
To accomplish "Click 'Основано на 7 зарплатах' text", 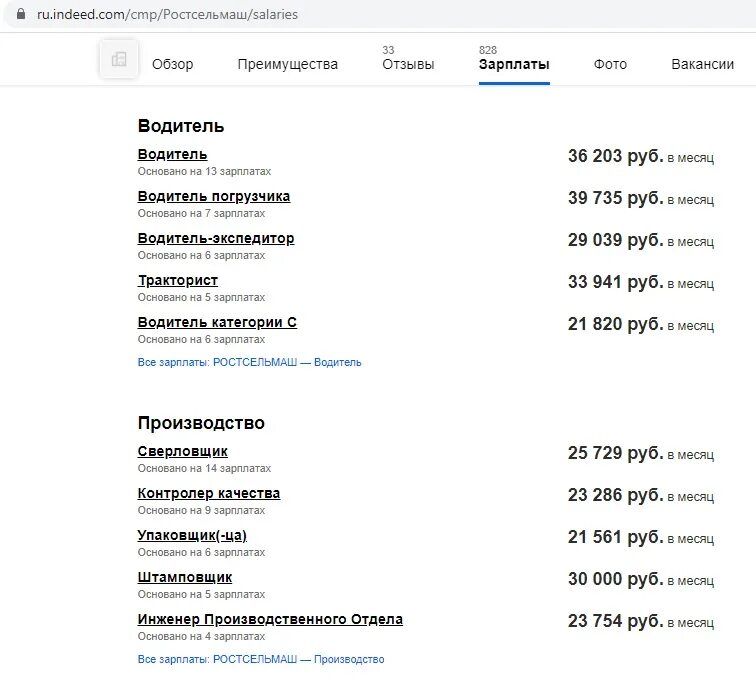I will (201, 214).
